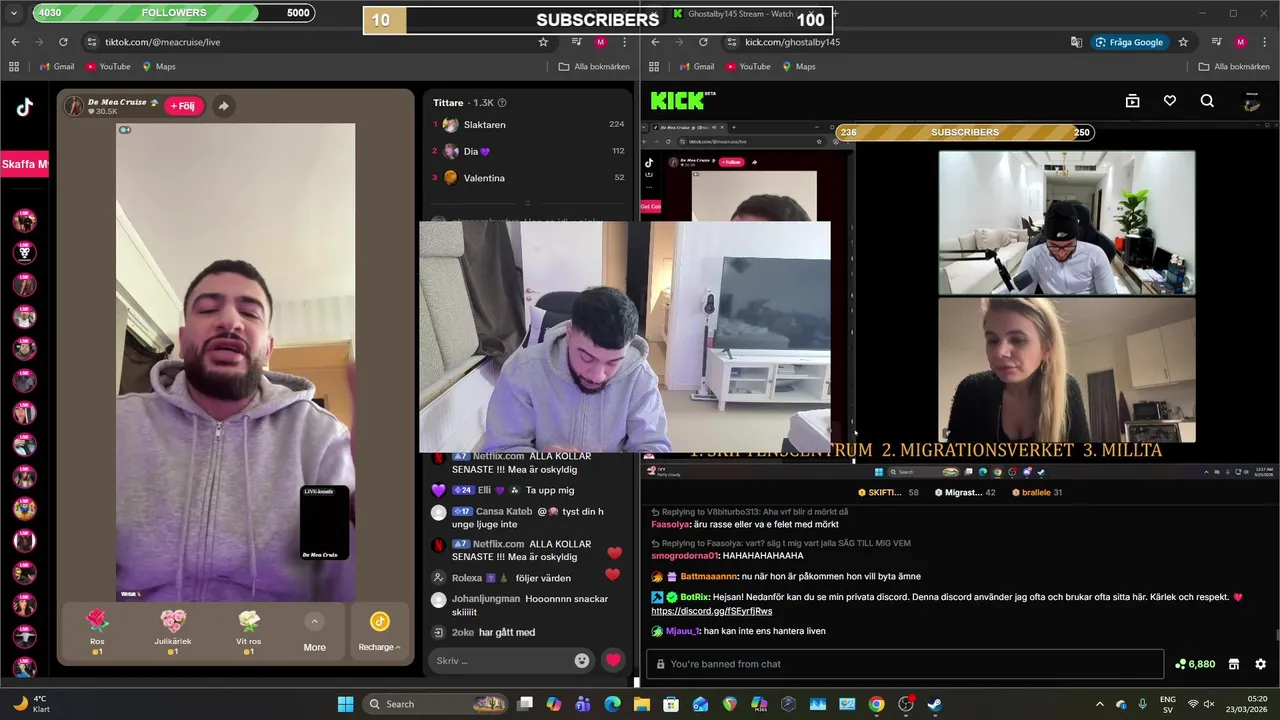The image size is (1280, 720).
Task: Switch to Ghostalby145 Stream tab
Action: (x=742, y=14)
